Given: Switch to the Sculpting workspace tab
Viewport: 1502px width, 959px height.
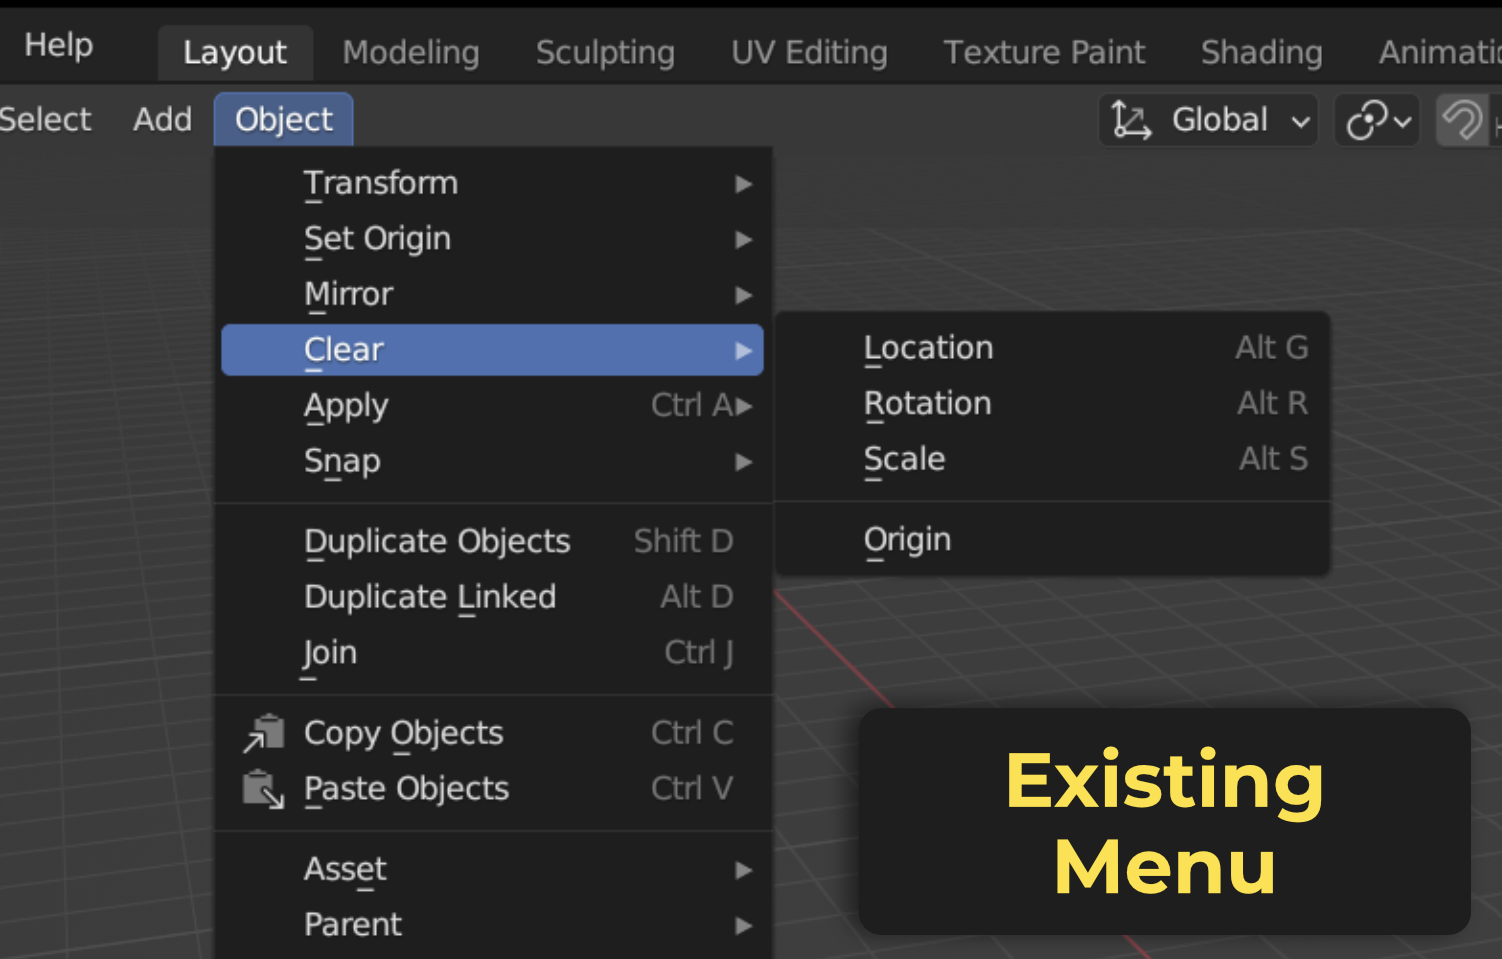Looking at the screenshot, I should click(605, 53).
